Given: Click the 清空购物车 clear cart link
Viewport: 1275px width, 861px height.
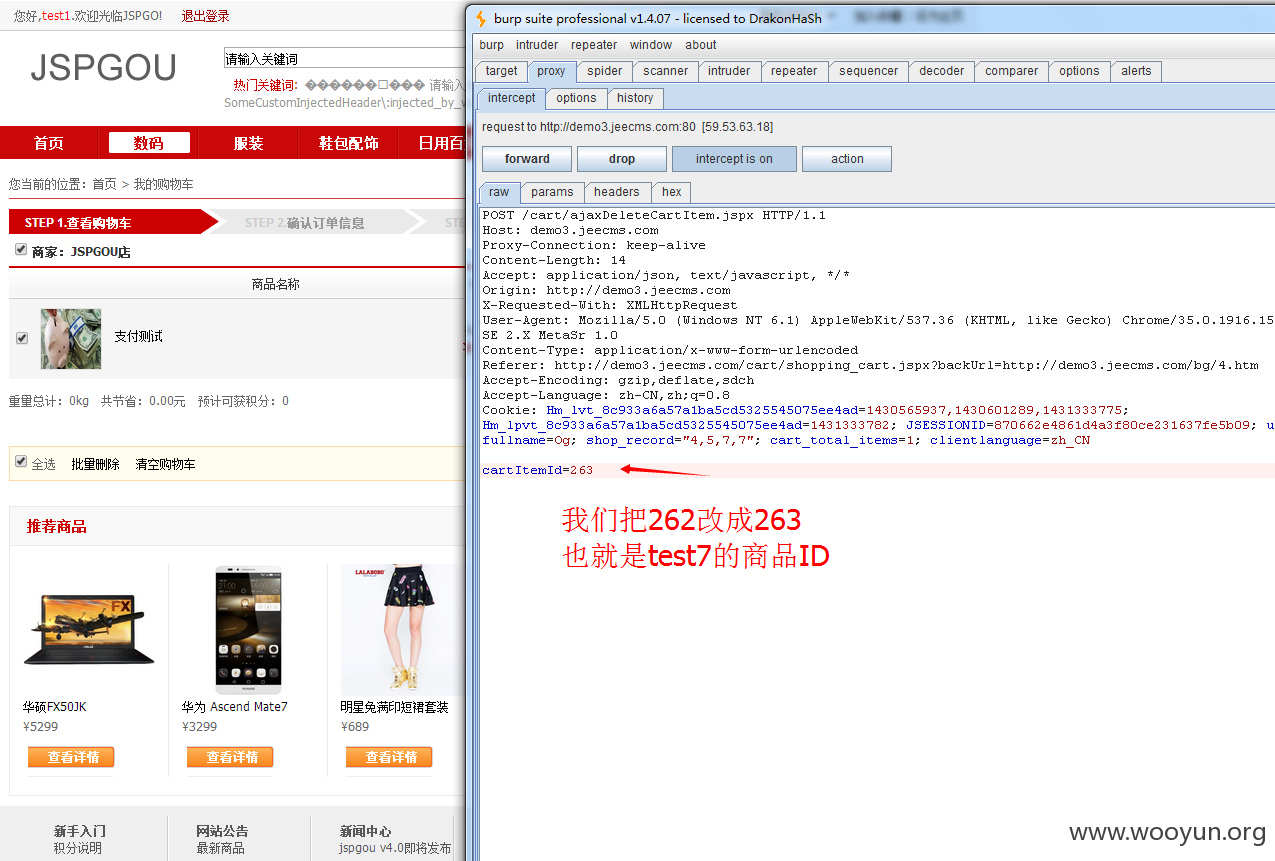Looking at the screenshot, I should [x=166, y=464].
